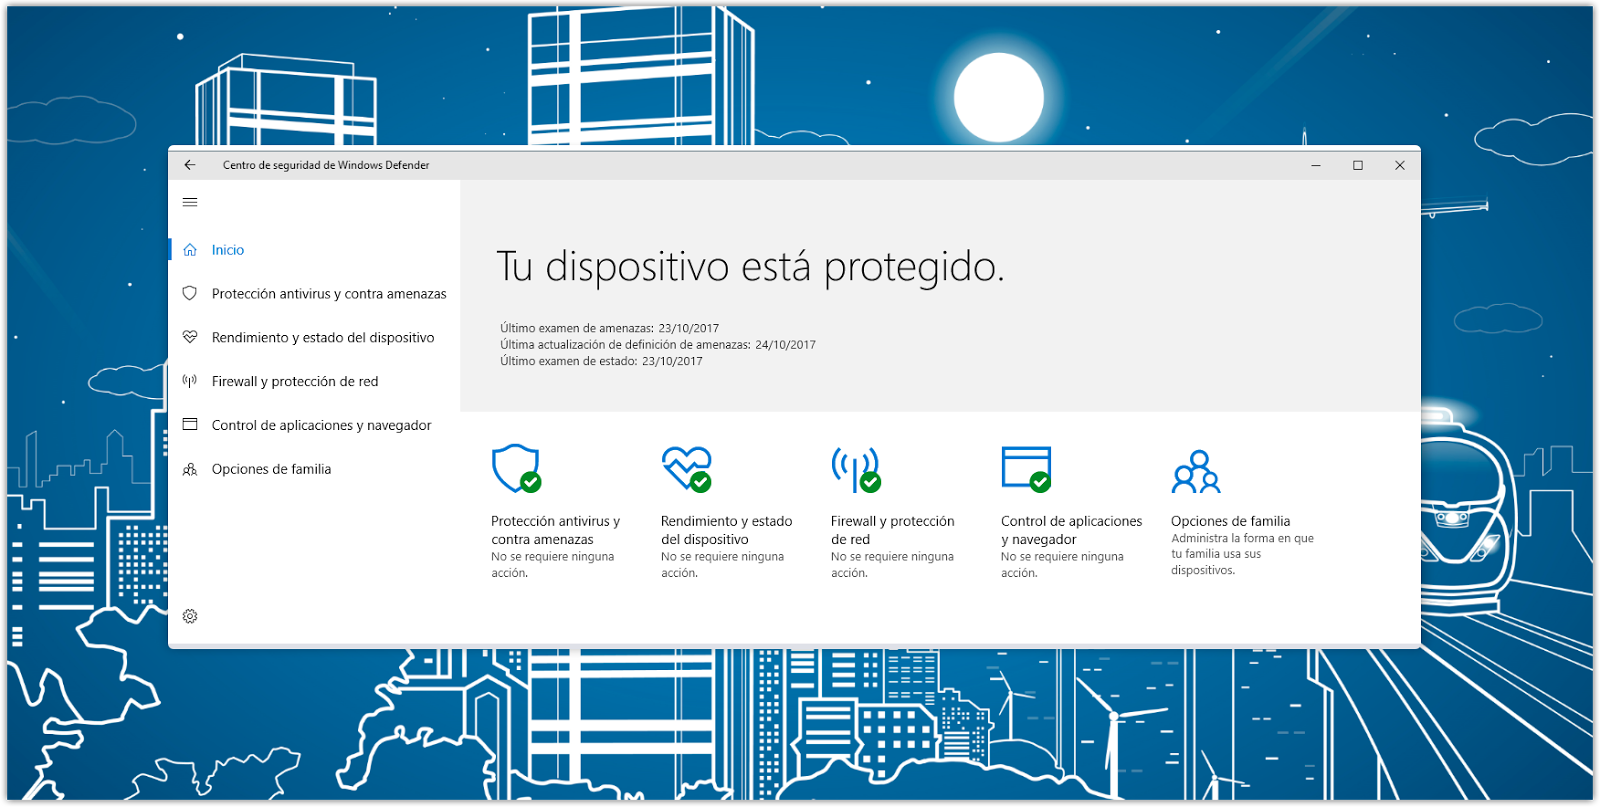Open settings with the gear icon
This screenshot has width=1600, height=807.
190,616
